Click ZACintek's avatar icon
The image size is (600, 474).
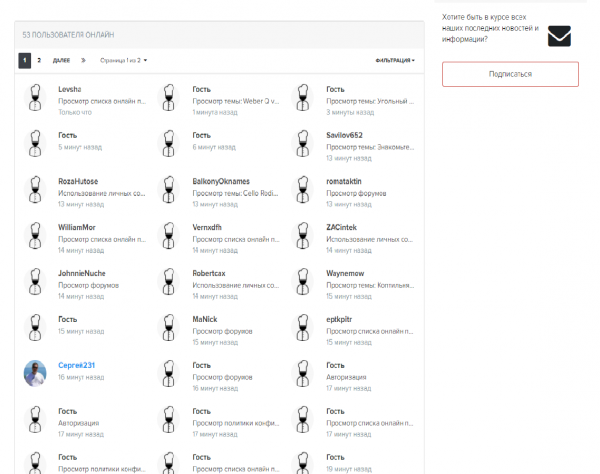tap(302, 236)
